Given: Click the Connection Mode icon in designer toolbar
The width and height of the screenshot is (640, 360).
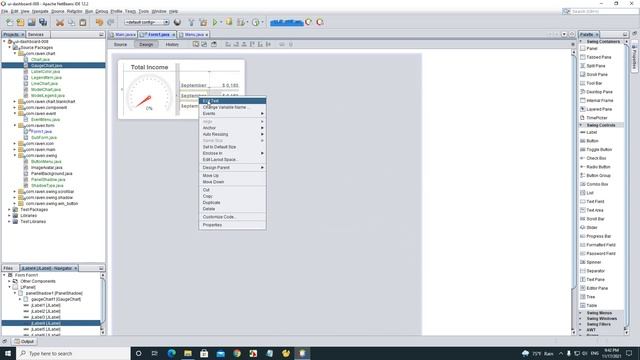Looking at the screenshot, I should point(204,44).
